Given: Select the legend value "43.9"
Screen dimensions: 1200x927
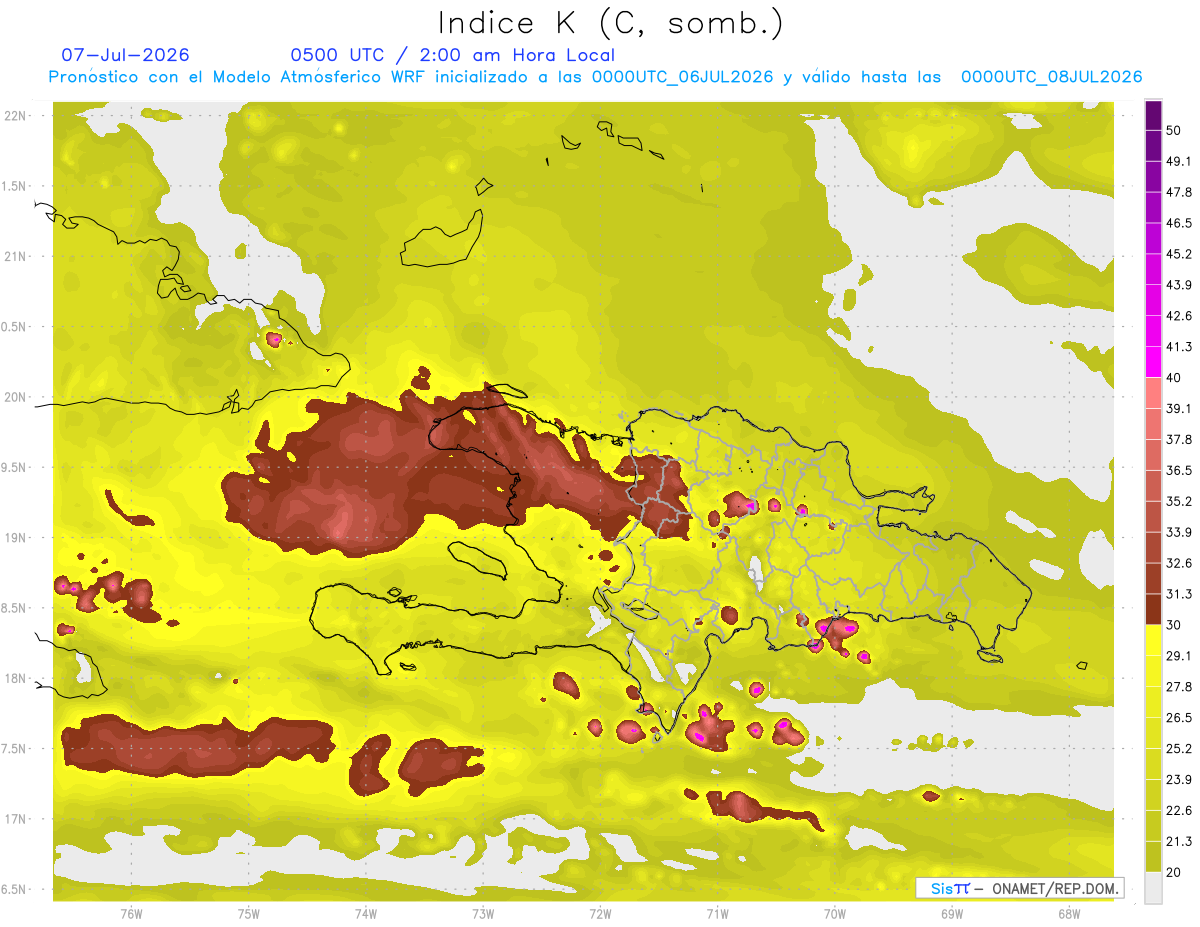Looking at the screenshot, I should coord(1179,285).
